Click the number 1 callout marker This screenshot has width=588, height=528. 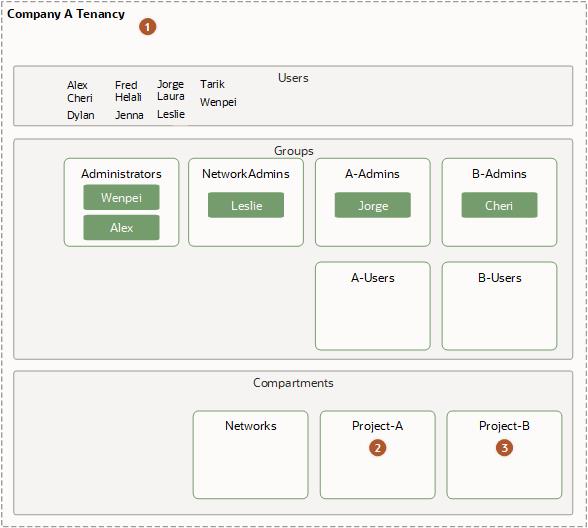coord(147,27)
